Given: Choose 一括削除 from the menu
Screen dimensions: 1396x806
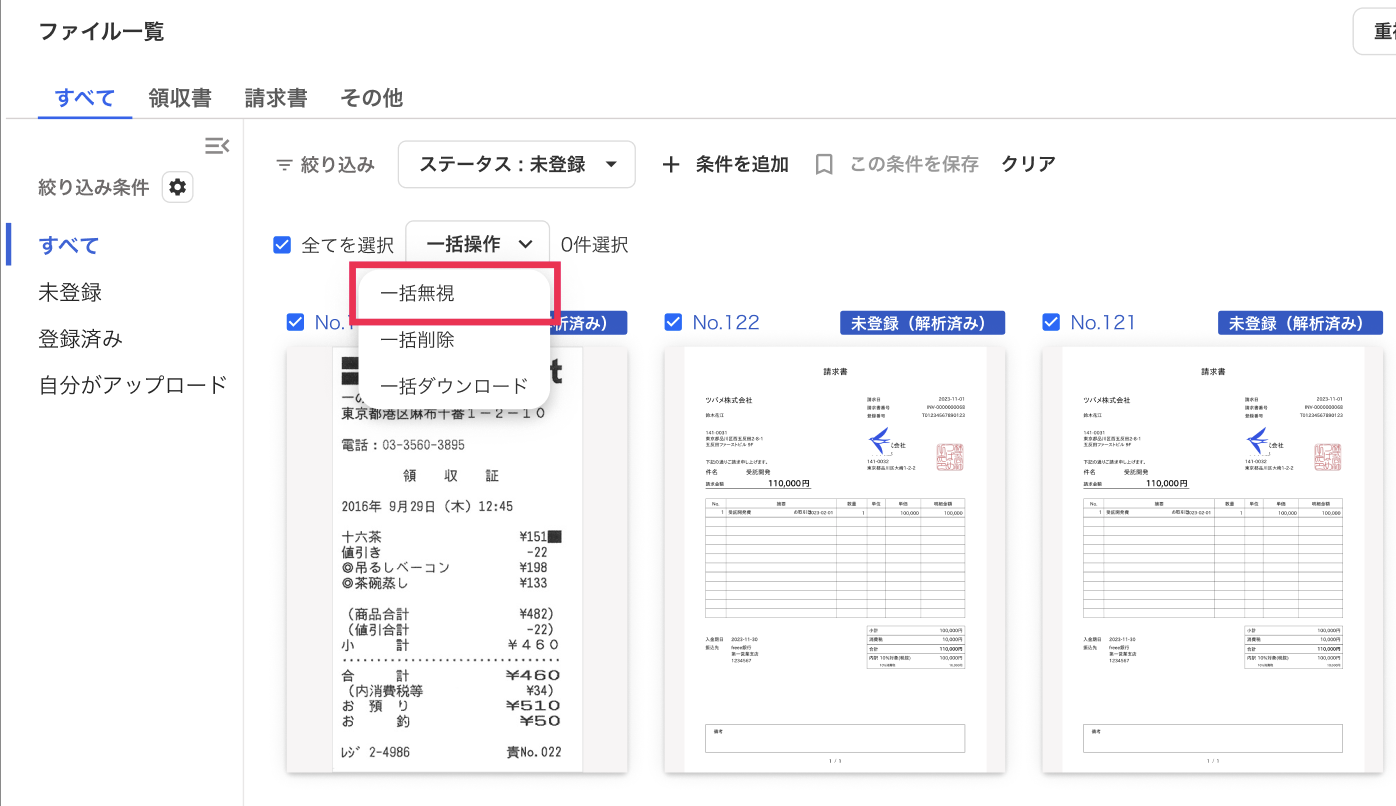Looking at the screenshot, I should pos(454,340).
